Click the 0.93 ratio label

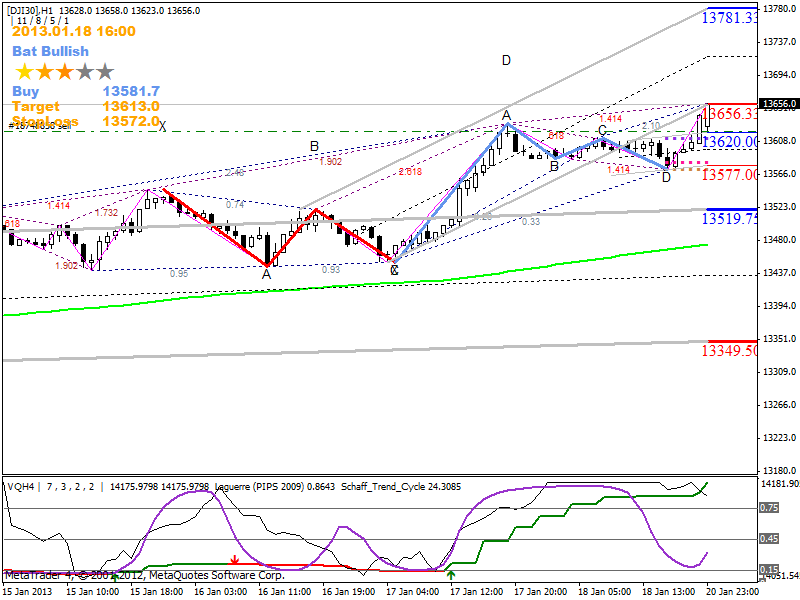point(331,269)
